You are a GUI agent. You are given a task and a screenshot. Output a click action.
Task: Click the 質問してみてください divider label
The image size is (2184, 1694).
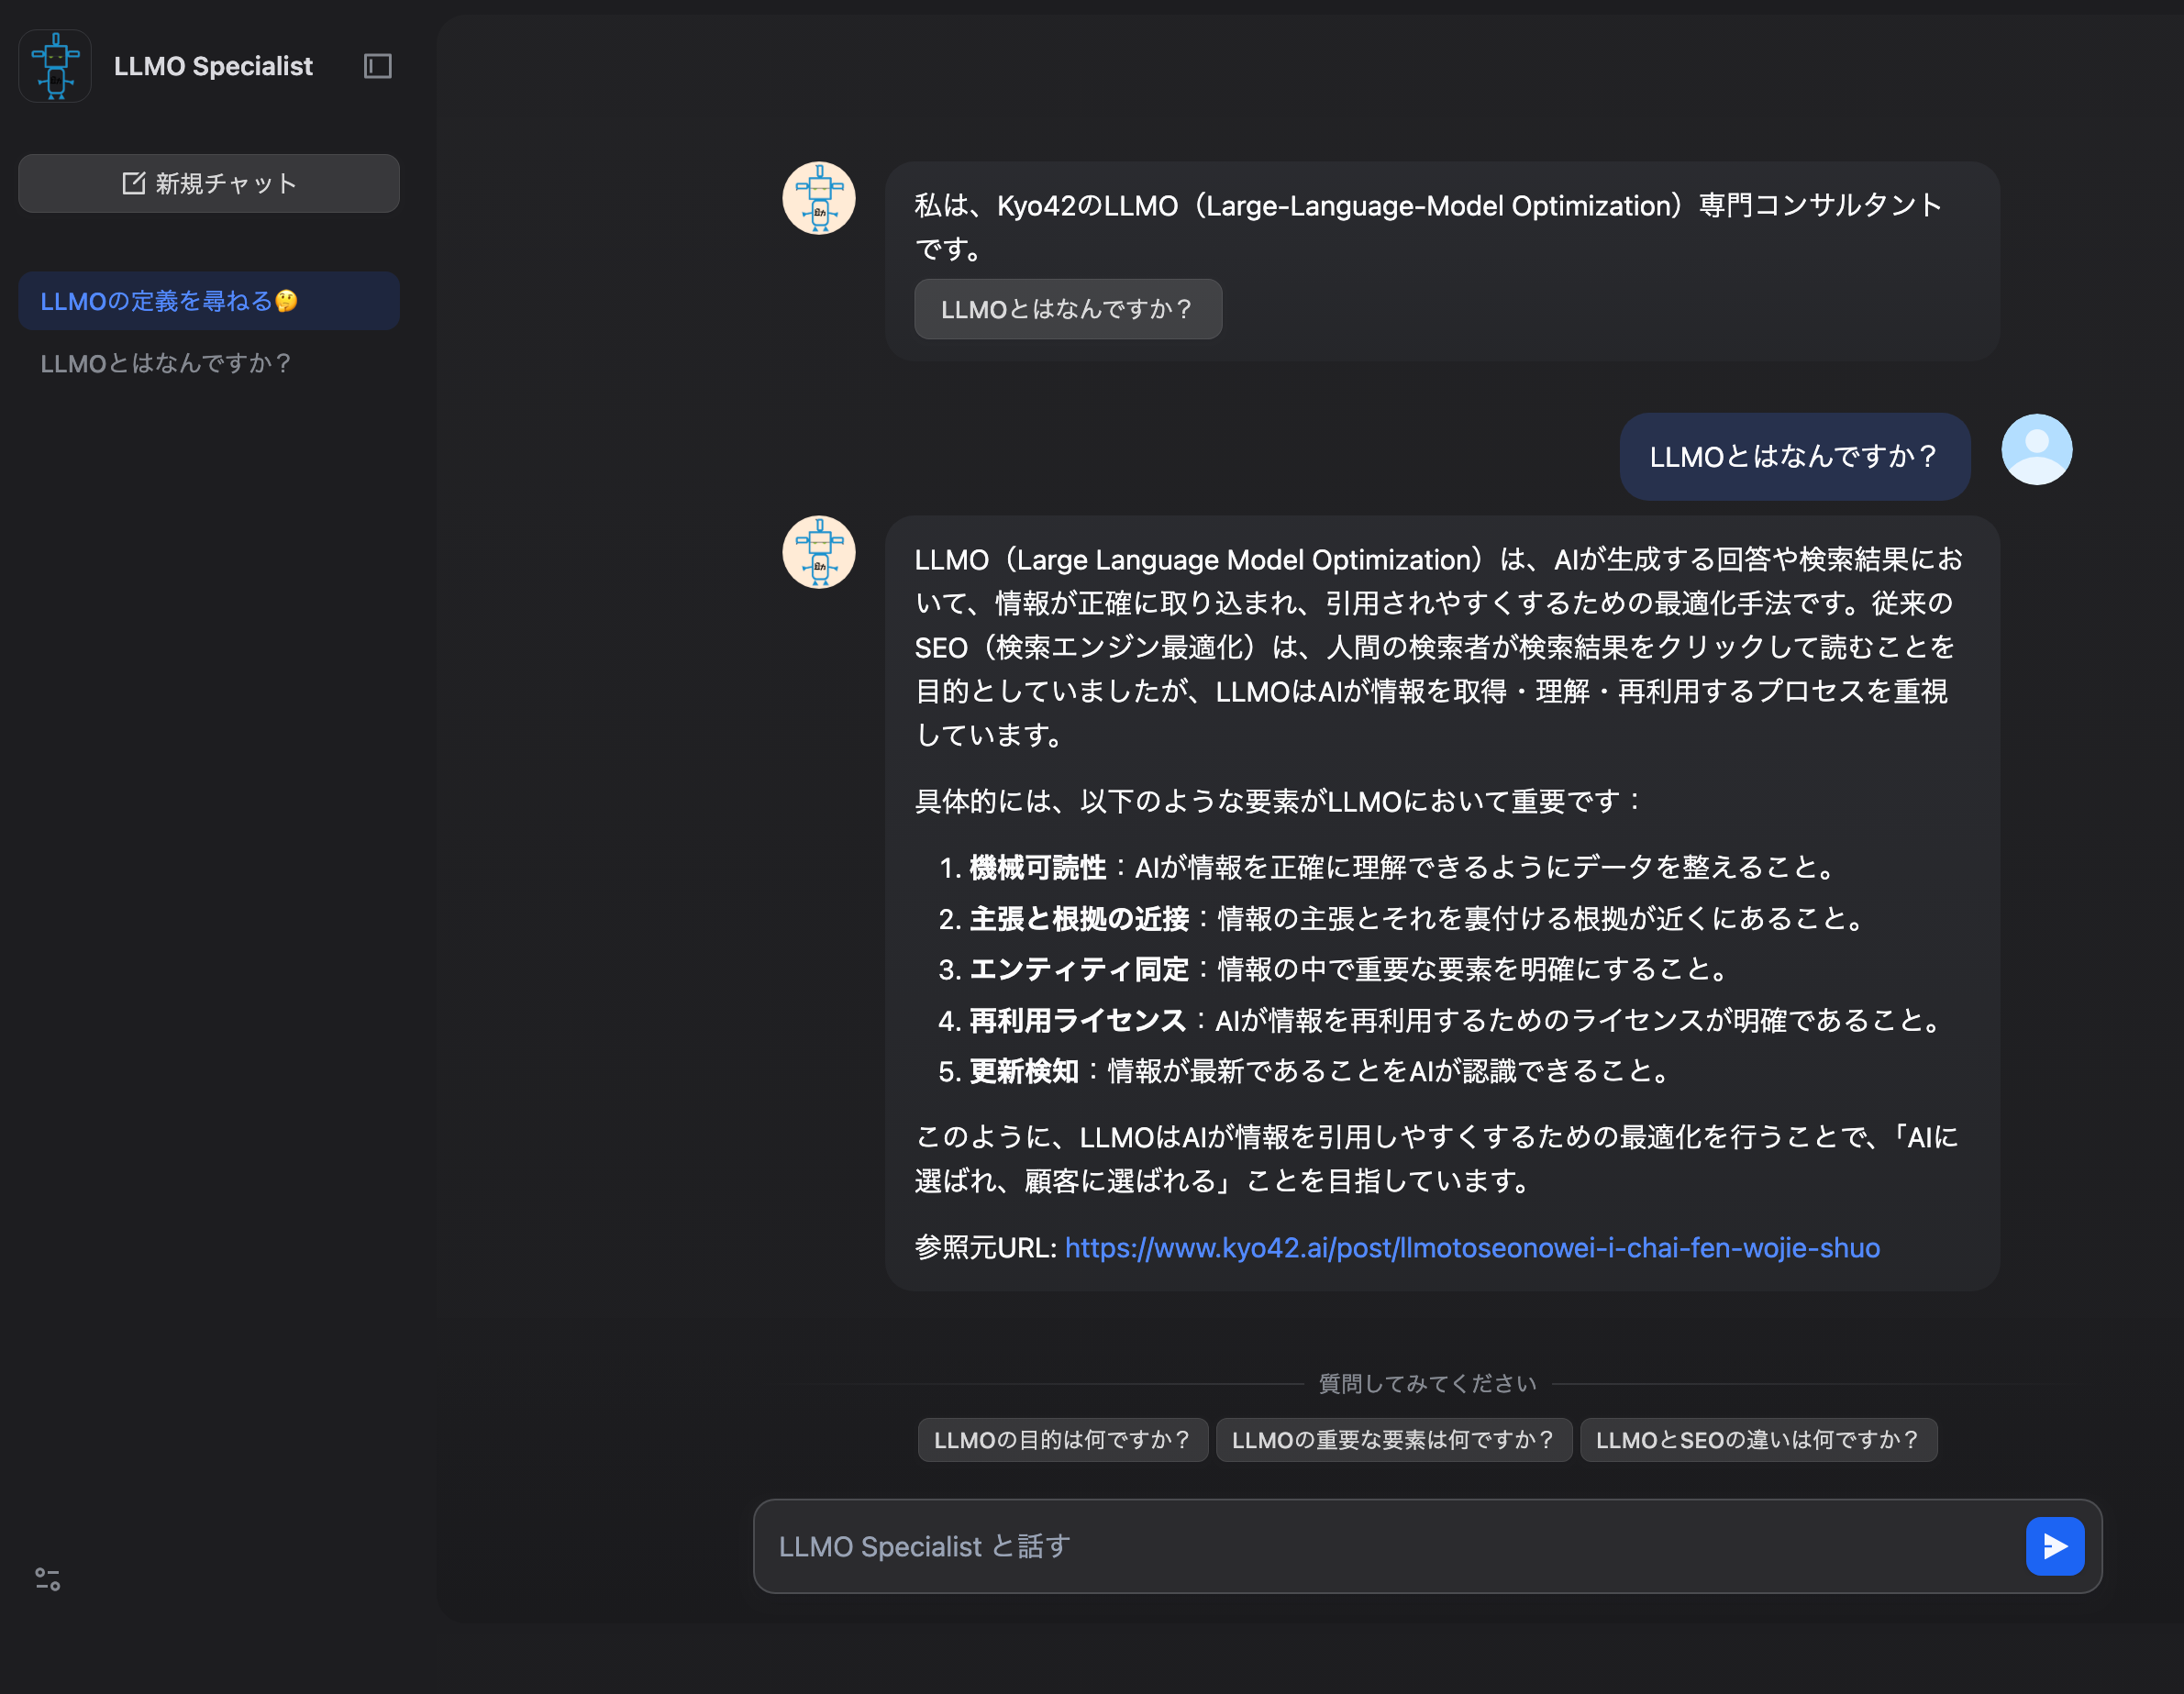pyautogui.click(x=1427, y=1383)
